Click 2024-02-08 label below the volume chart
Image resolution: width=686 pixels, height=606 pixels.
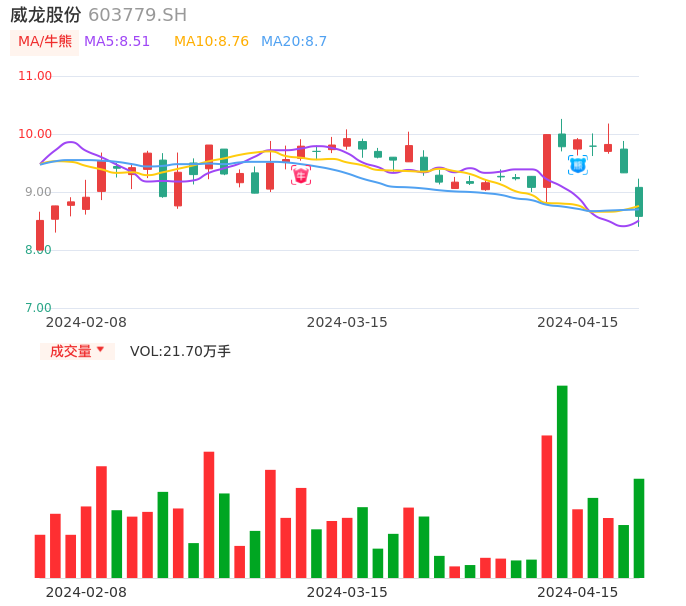pos(86,592)
